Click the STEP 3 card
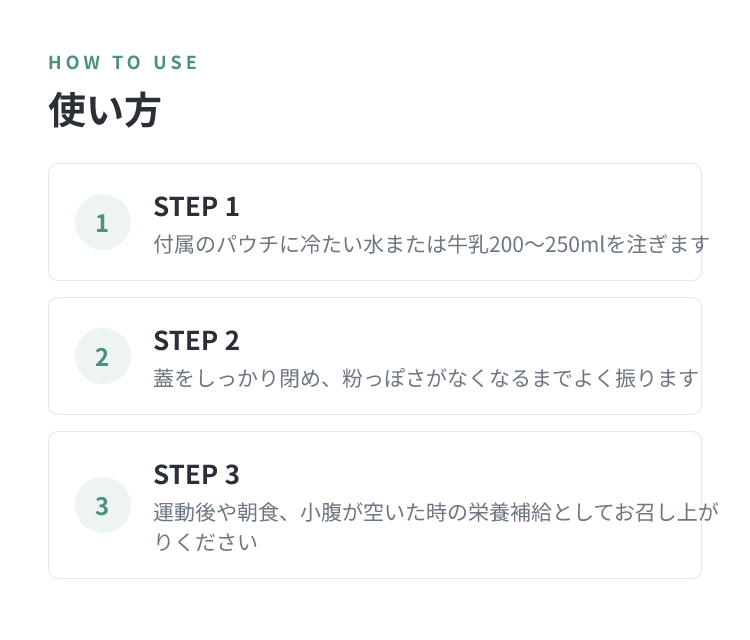 tap(375, 505)
